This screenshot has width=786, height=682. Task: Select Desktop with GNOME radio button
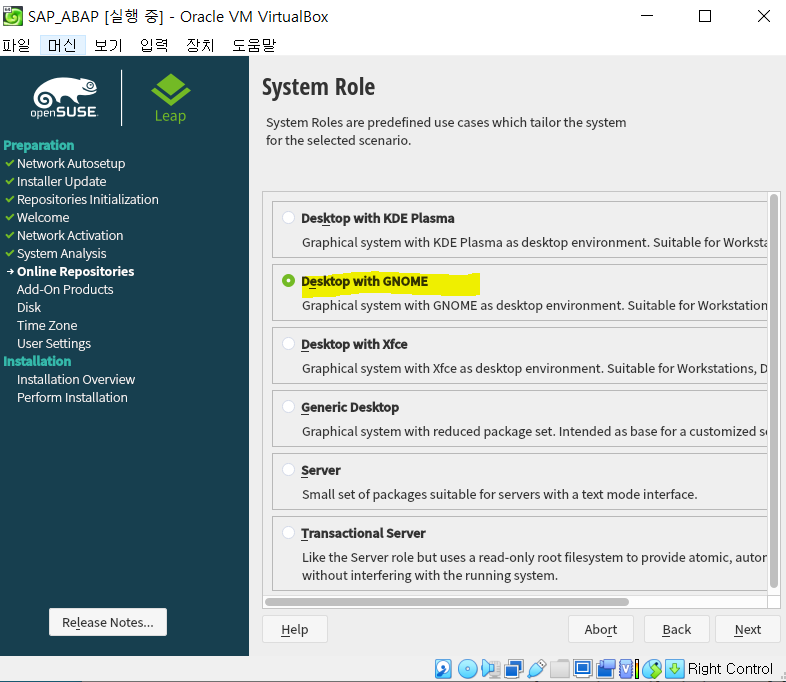click(288, 281)
